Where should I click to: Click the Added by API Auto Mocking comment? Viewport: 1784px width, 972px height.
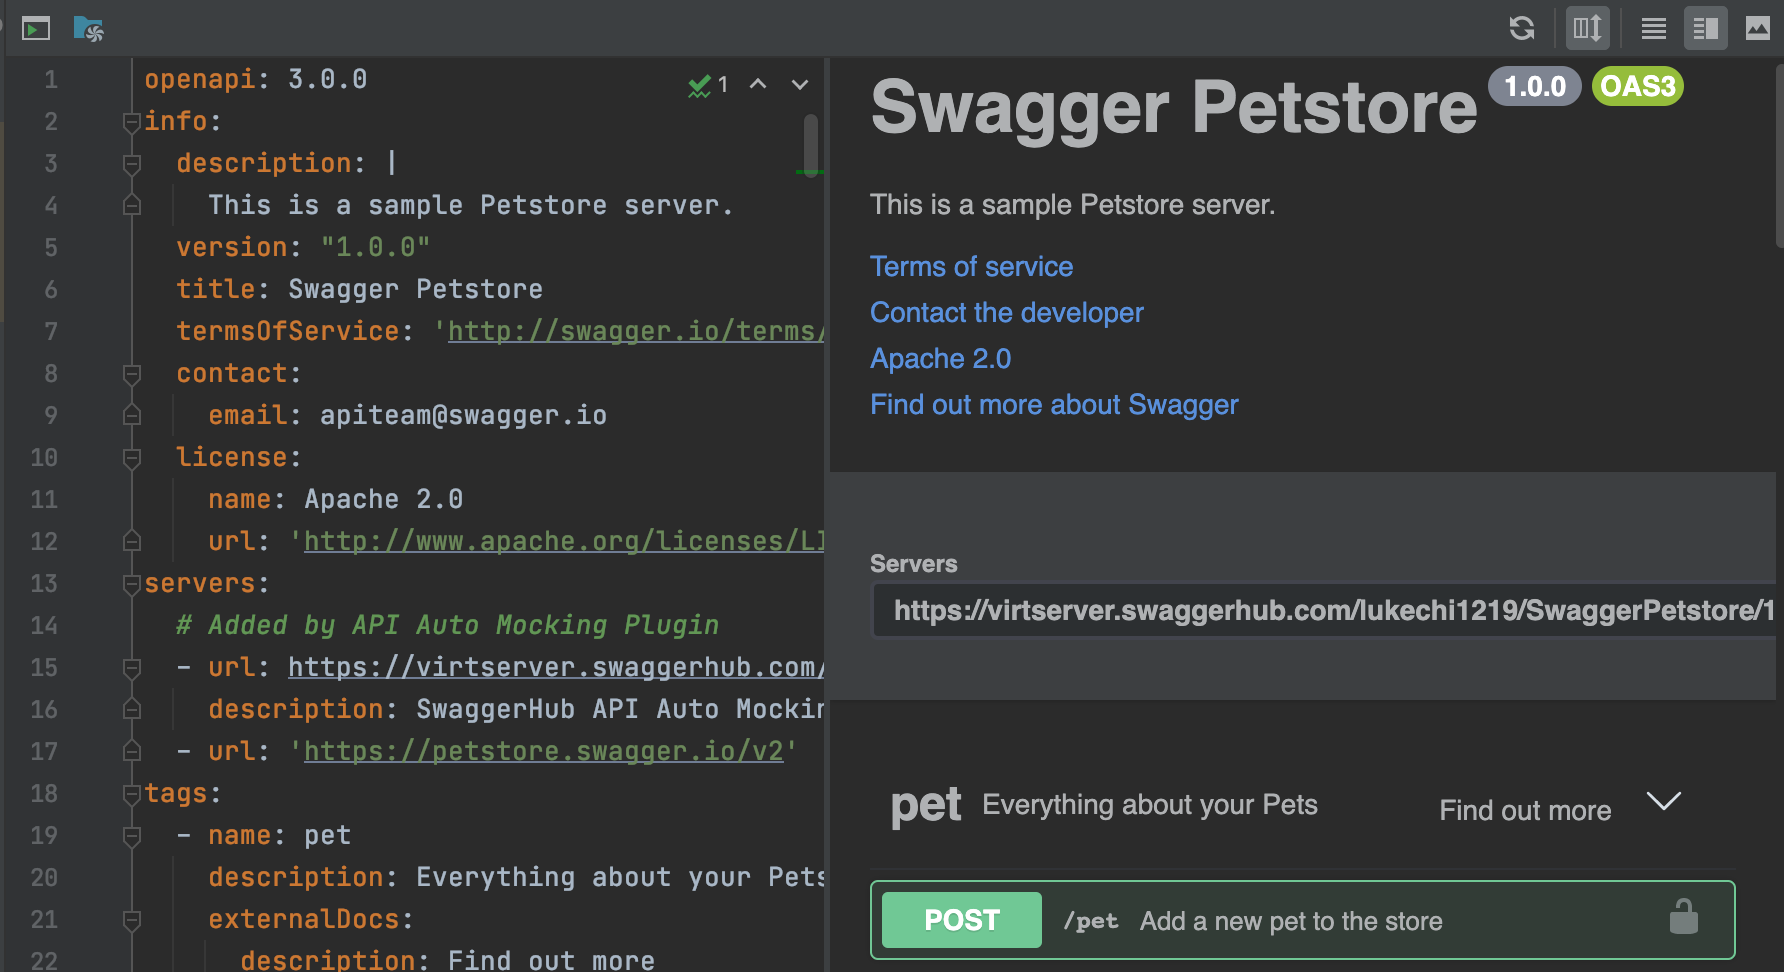[448, 625]
